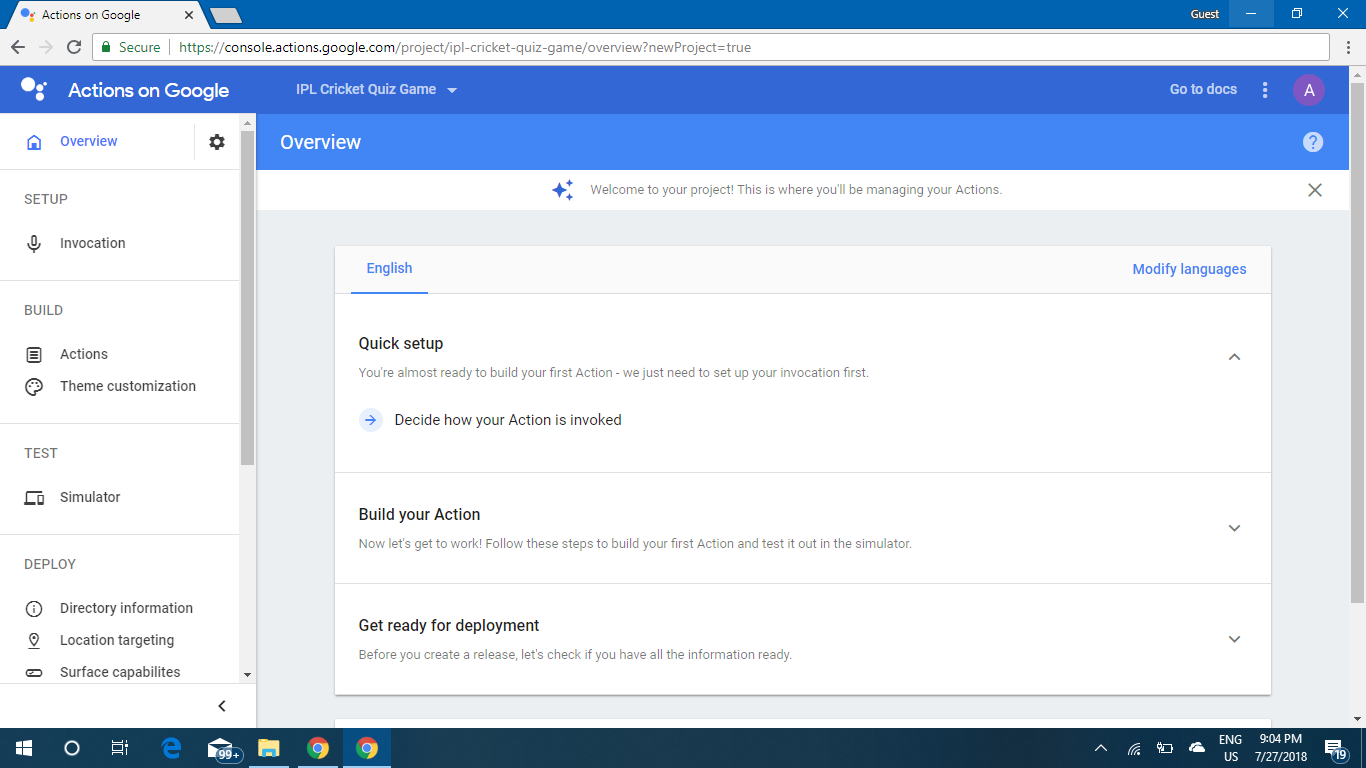Screen dimensions: 1366x768
Task: Click the help question mark icon
Action: (x=1313, y=142)
